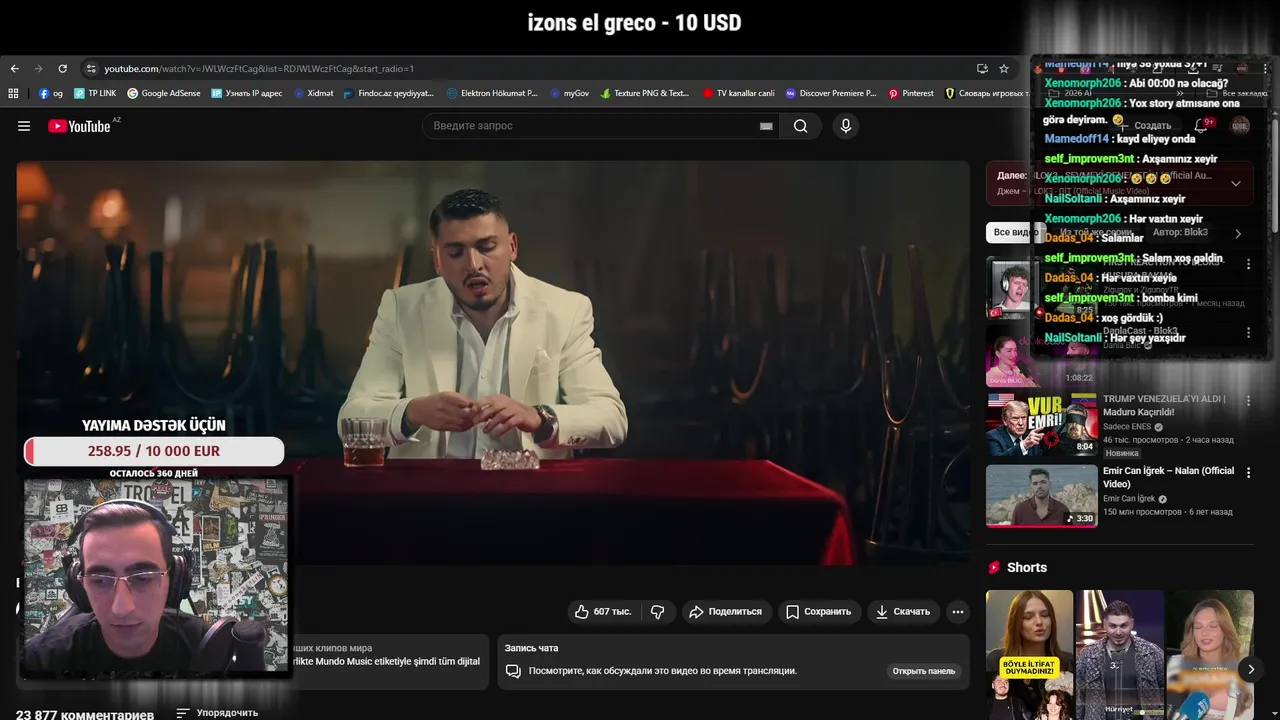Open the middle Short with man in suit
The image size is (1280, 720).
tap(1119, 655)
